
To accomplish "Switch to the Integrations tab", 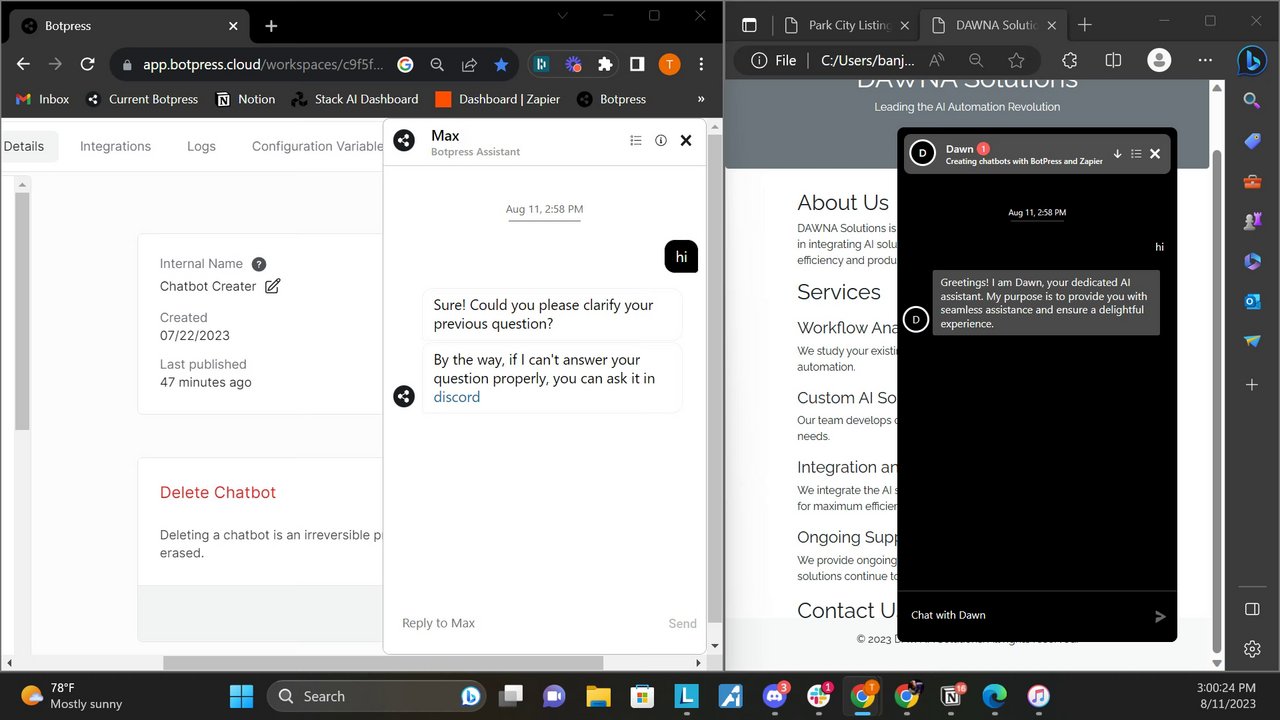I will pos(115,146).
